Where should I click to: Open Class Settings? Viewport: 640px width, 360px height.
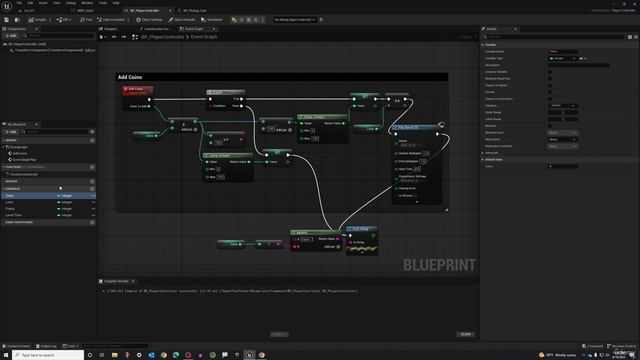pos(149,20)
